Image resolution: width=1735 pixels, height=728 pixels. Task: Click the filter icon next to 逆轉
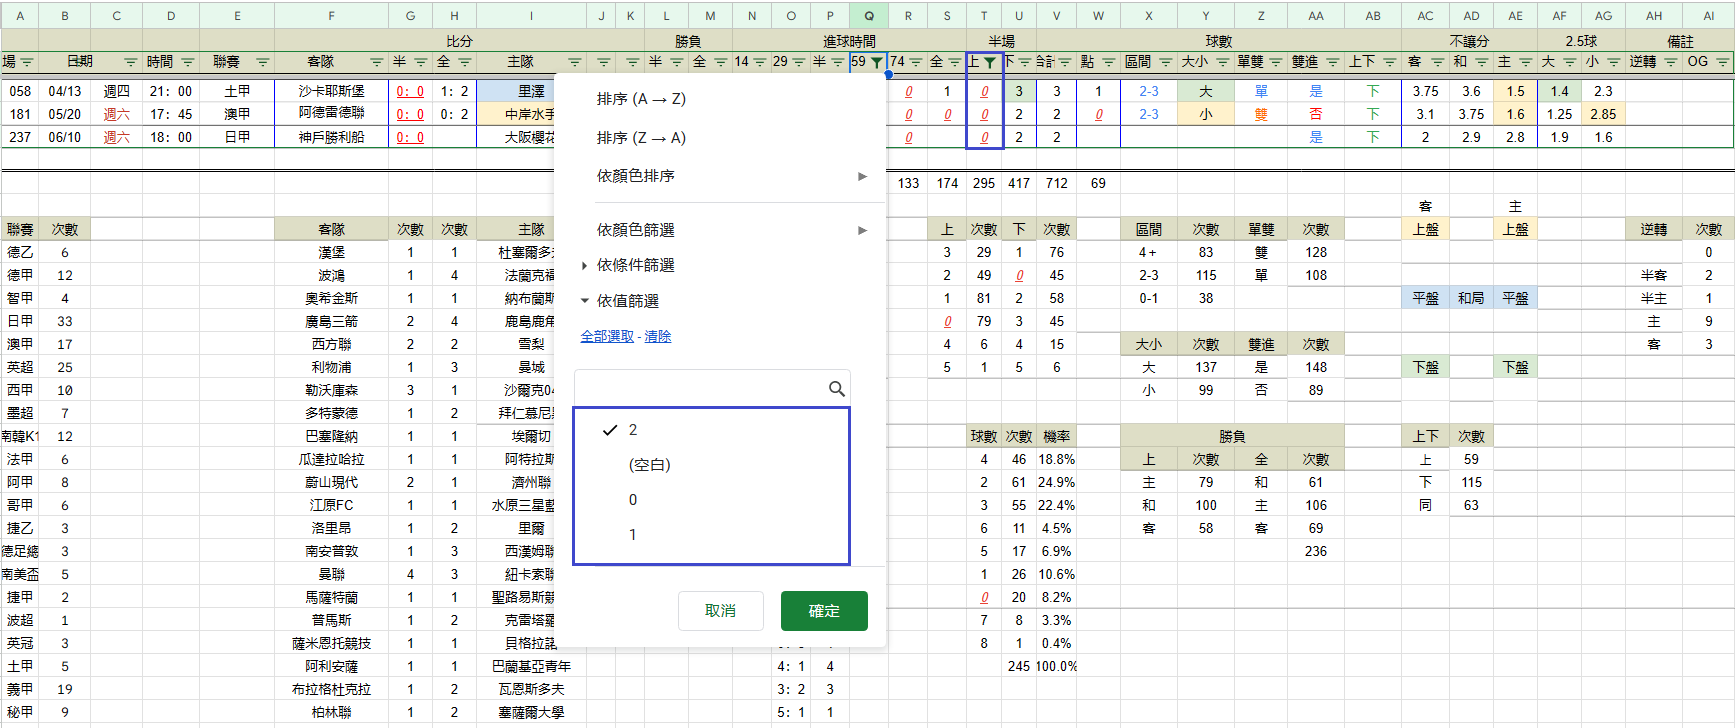(1671, 62)
